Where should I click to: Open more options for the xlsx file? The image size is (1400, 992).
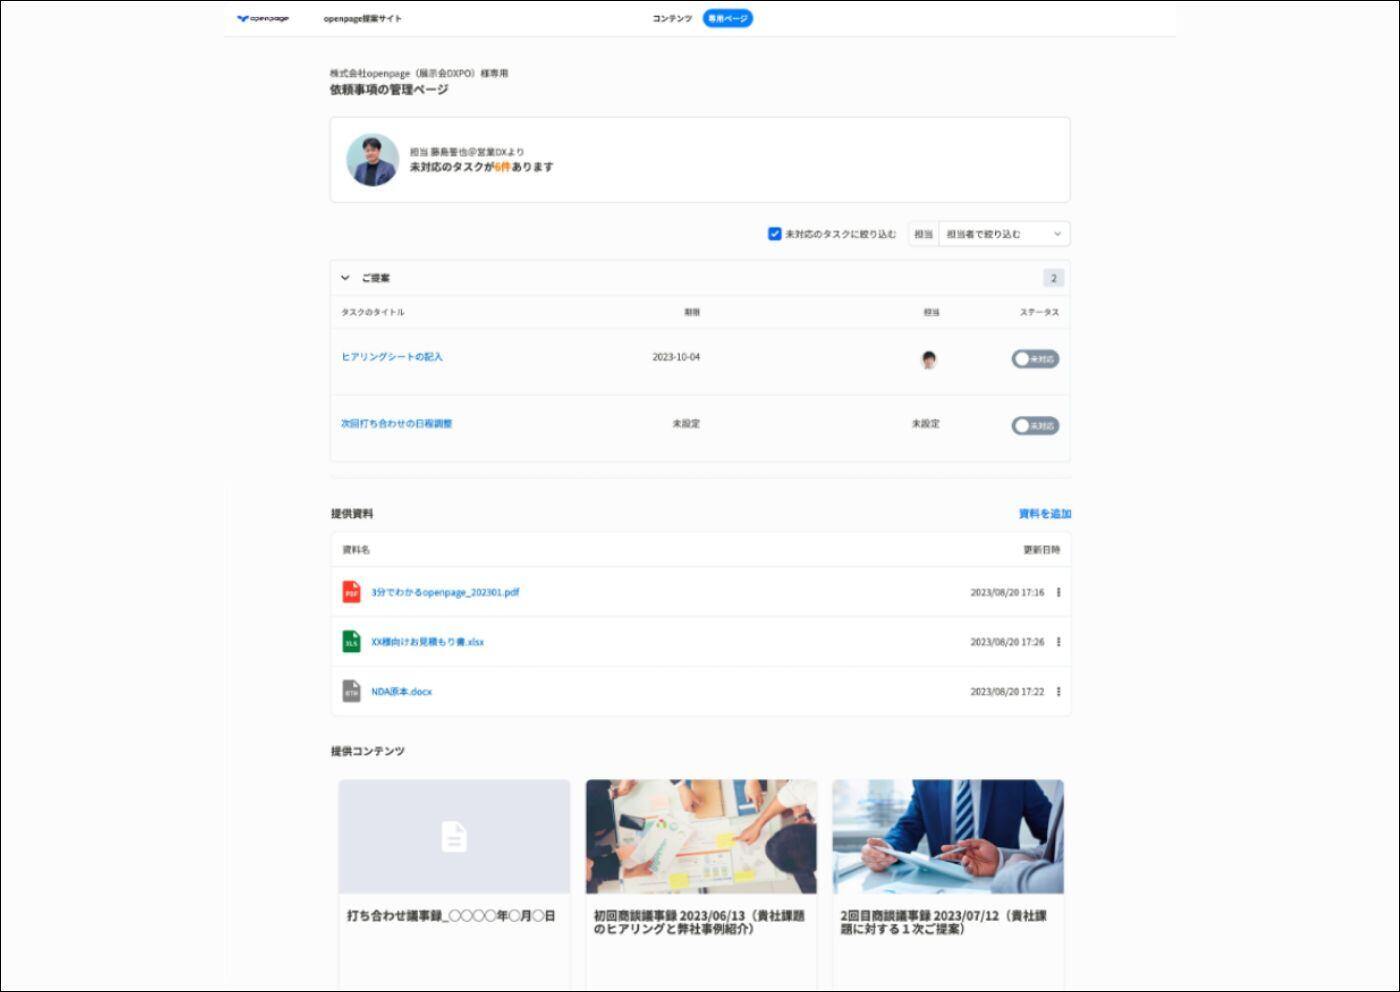click(x=1058, y=642)
